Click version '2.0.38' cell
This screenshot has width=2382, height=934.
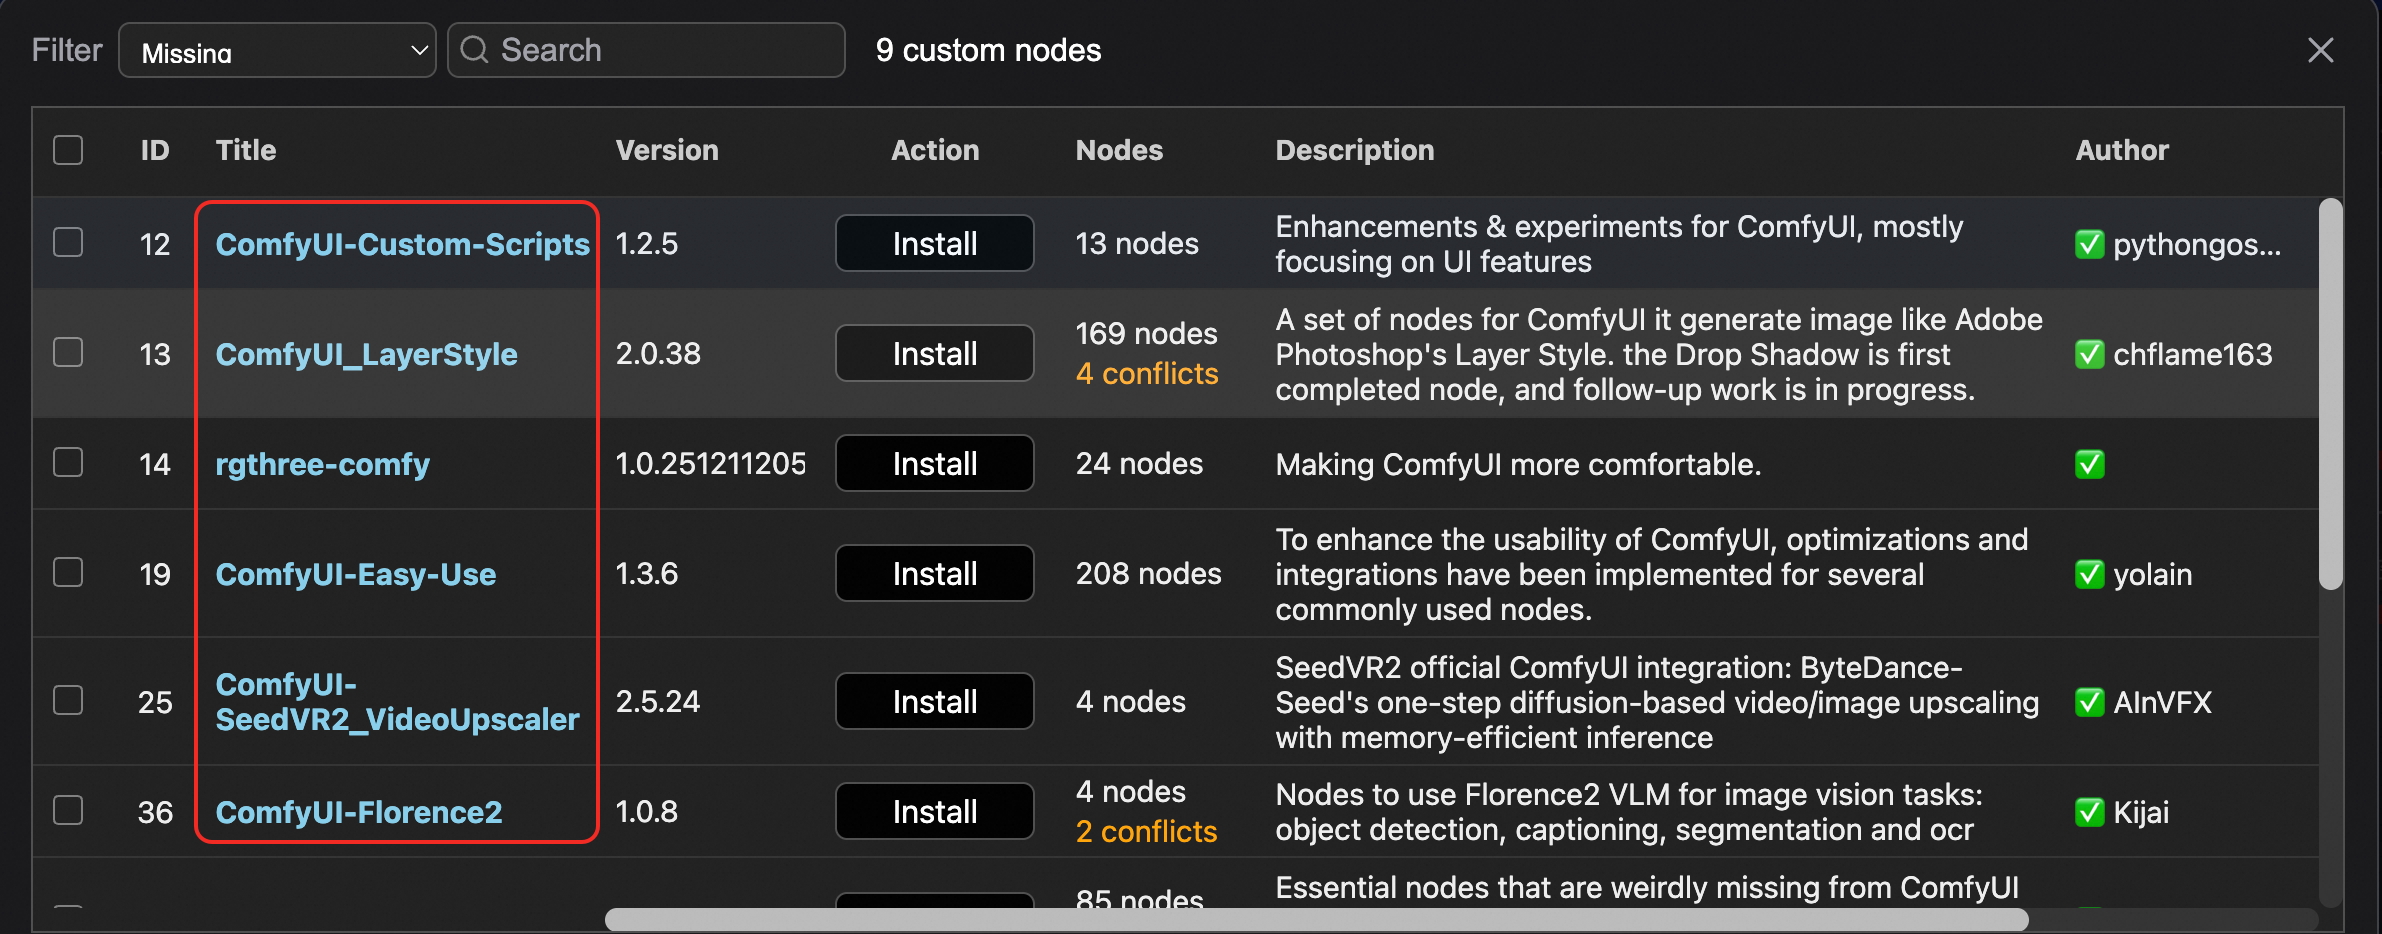(x=658, y=354)
